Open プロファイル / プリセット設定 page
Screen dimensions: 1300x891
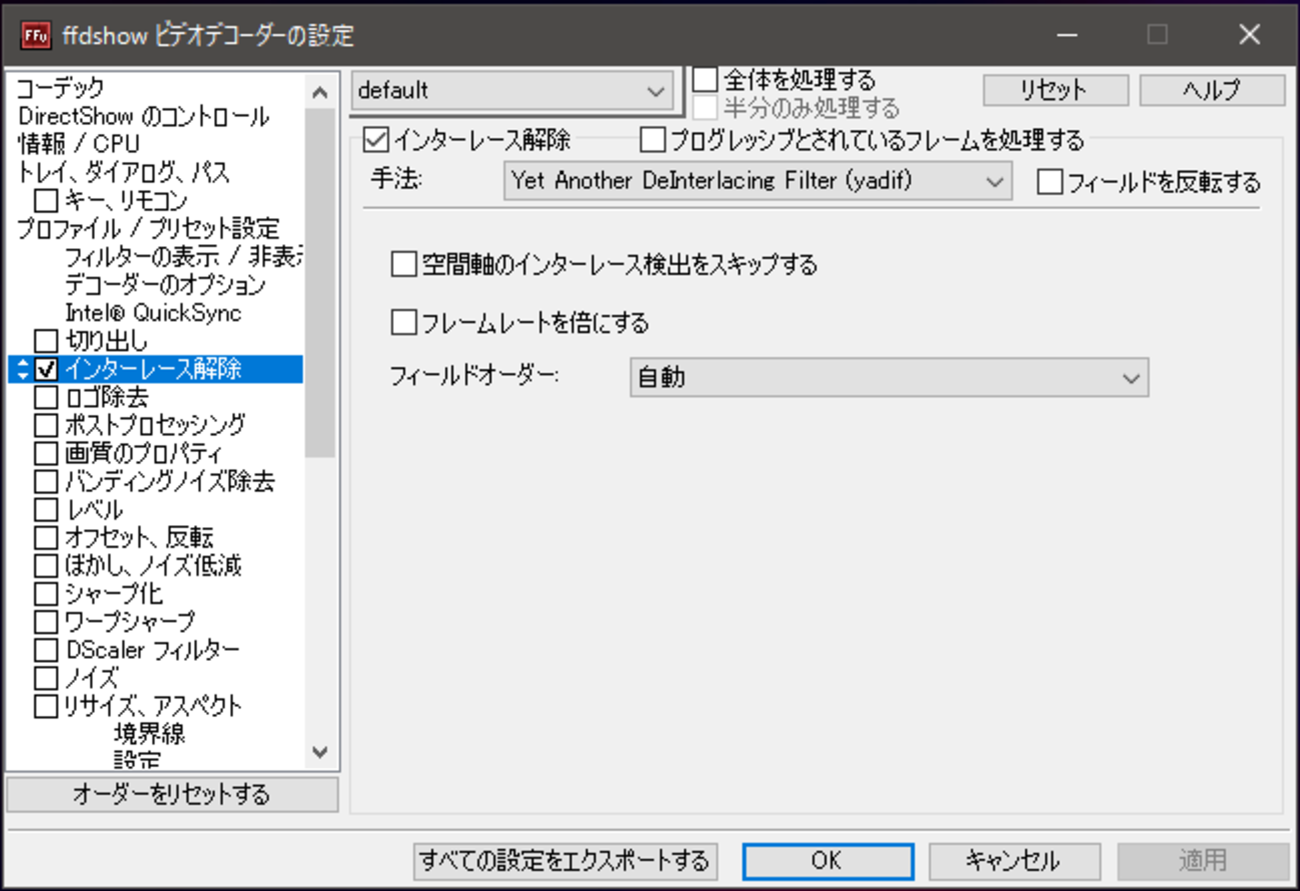coord(148,228)
